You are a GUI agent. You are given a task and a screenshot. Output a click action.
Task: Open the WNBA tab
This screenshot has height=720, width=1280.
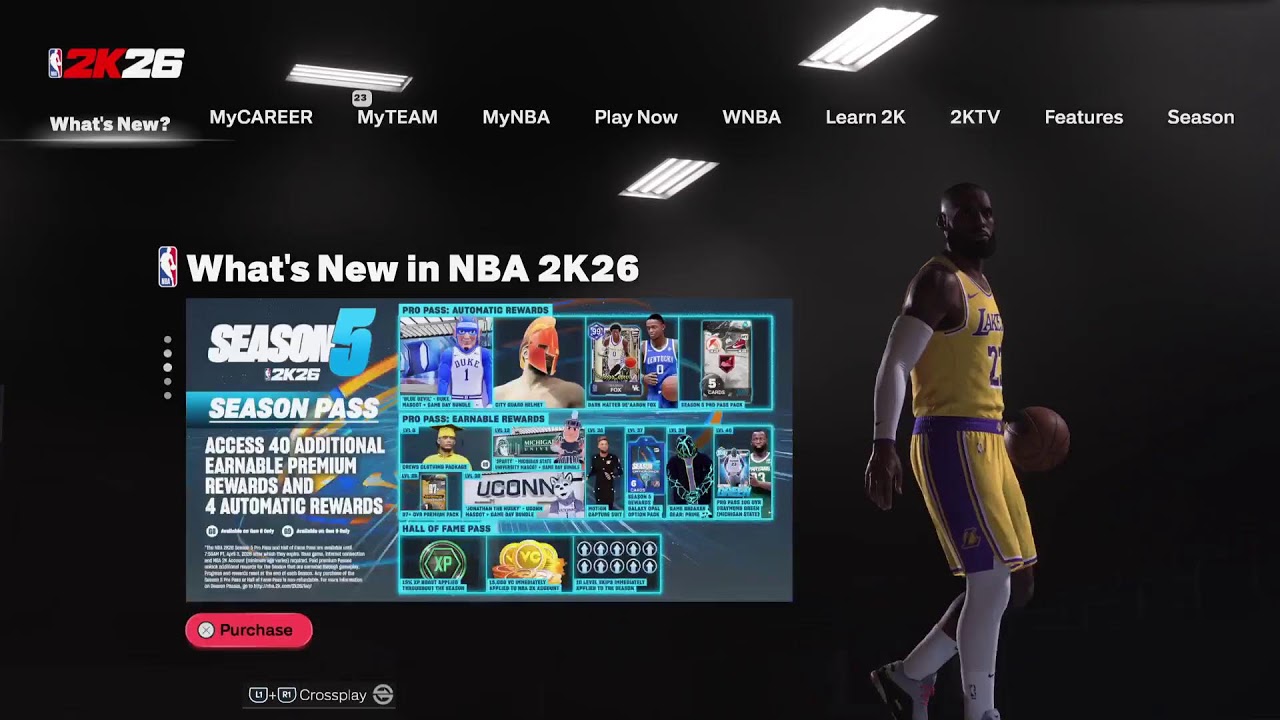[x=751, y=117]
